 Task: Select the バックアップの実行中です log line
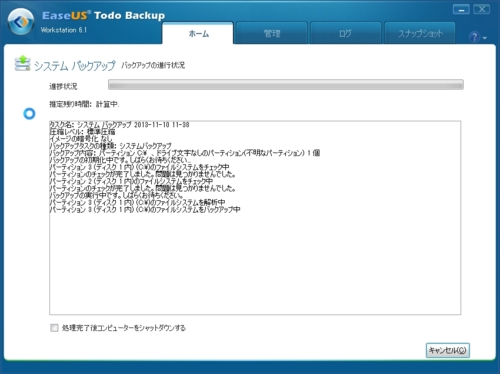[x=116, y=195]
